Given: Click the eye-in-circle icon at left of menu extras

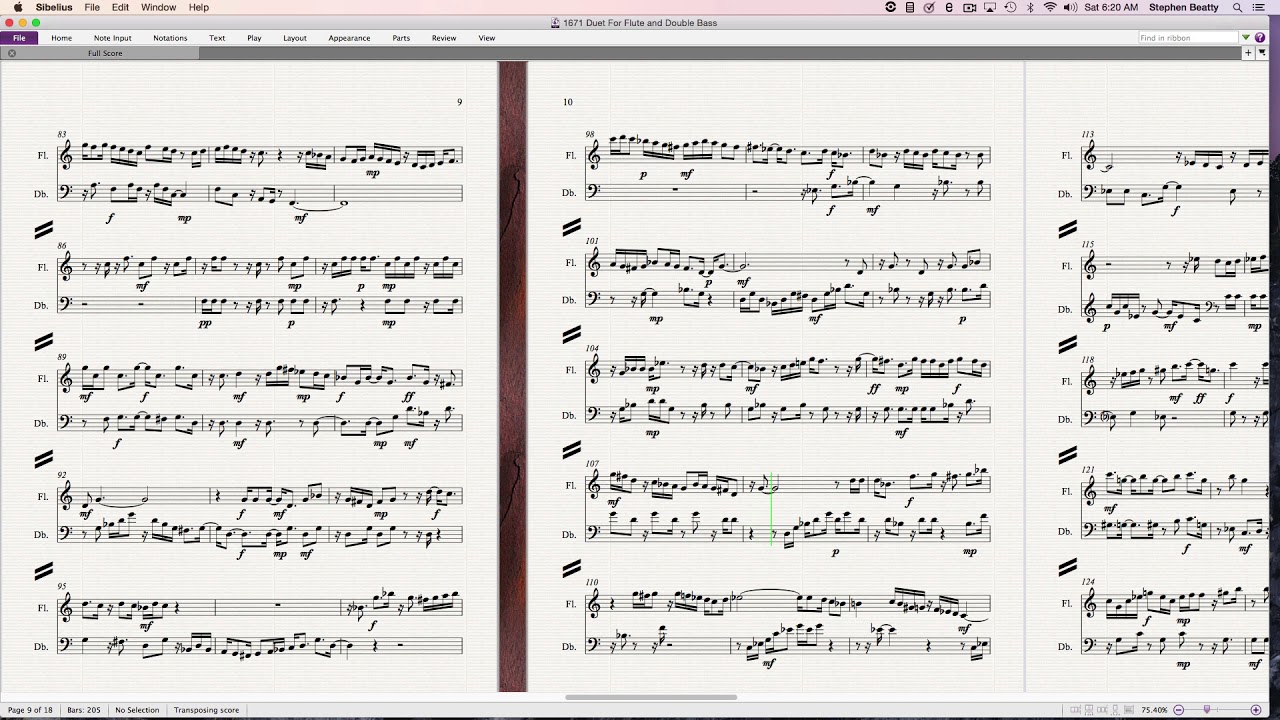Looking at the screenshot, I should pyautogui.click(x=891, y=7).
